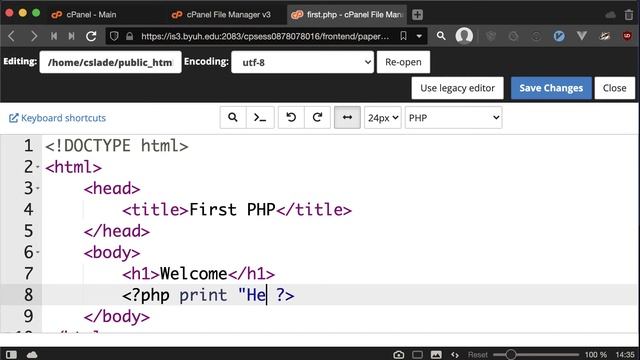This screenshot has width=640, height=360.
Task: Click the blue compass extension icon
Action: pyautogui.click(x=559, y=36)
